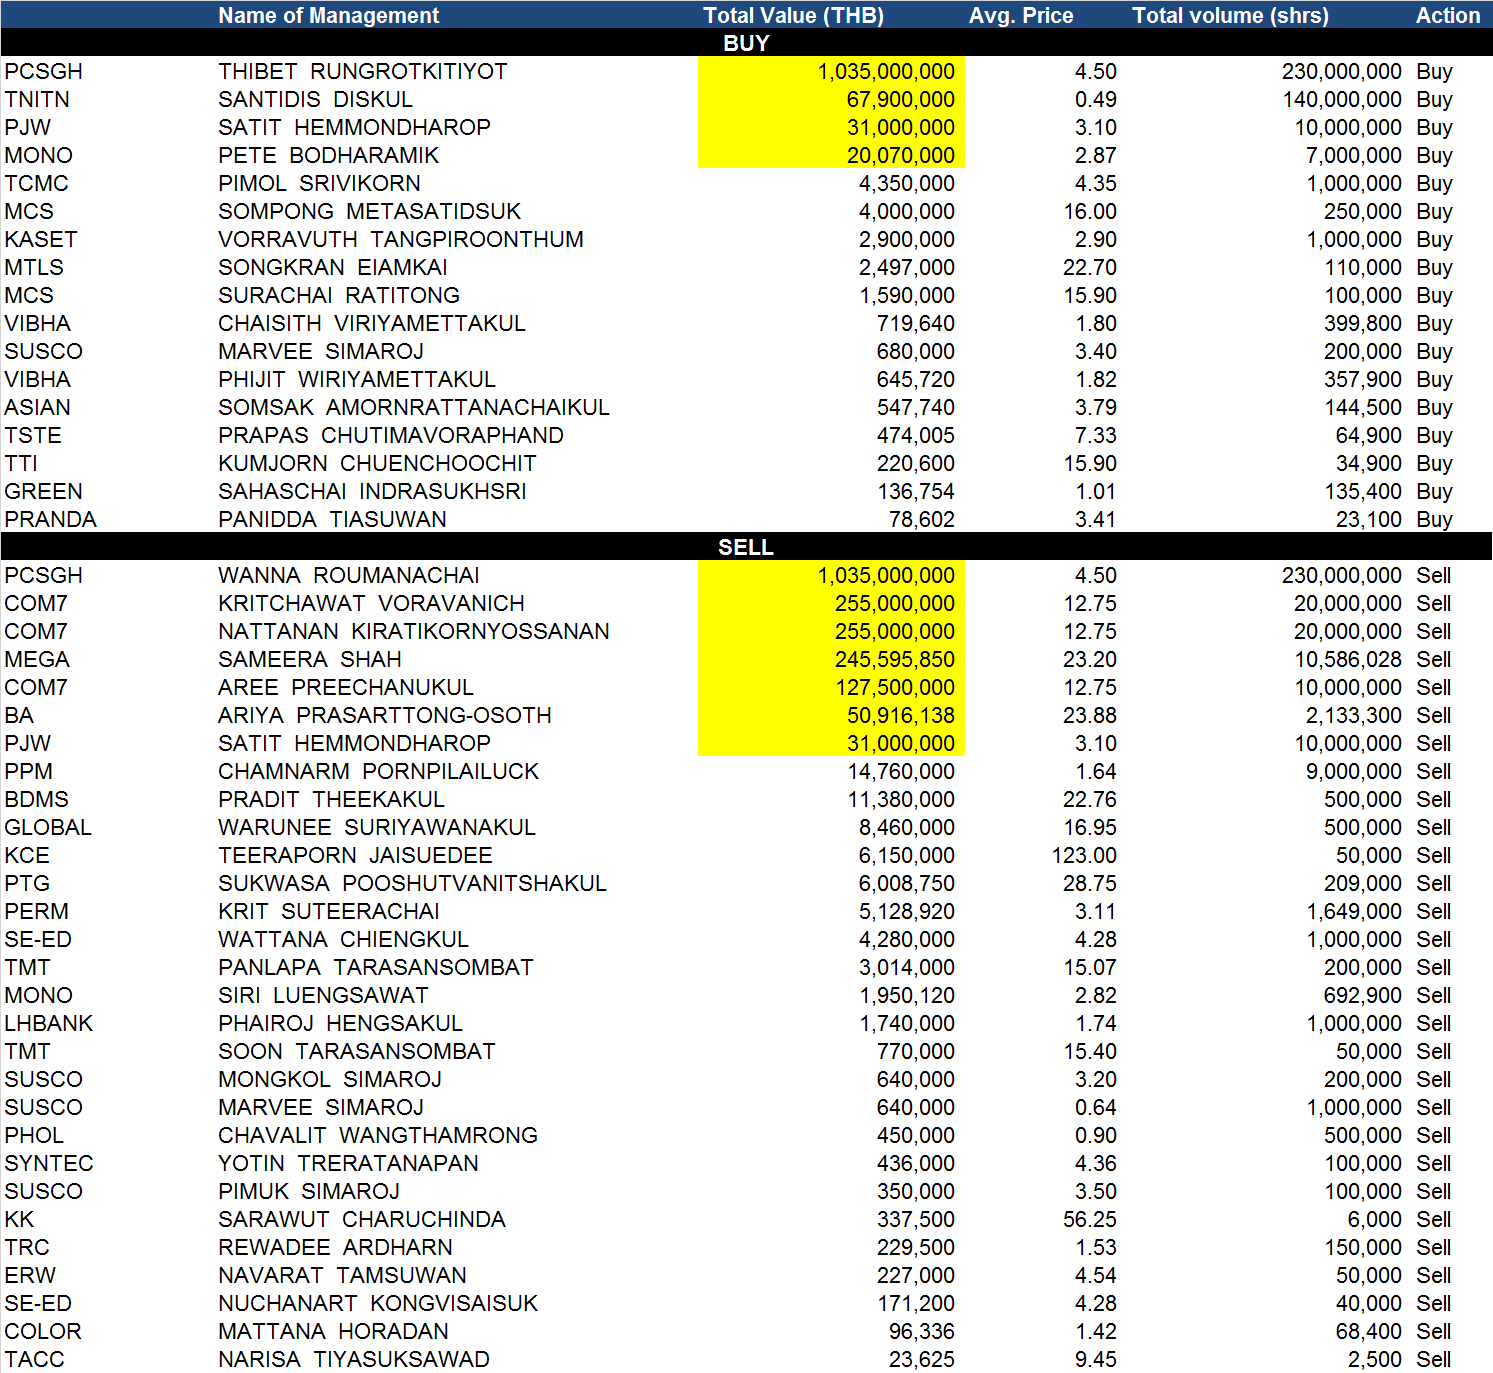Select value 2,497,000 in MTLS row

[906, 267]
